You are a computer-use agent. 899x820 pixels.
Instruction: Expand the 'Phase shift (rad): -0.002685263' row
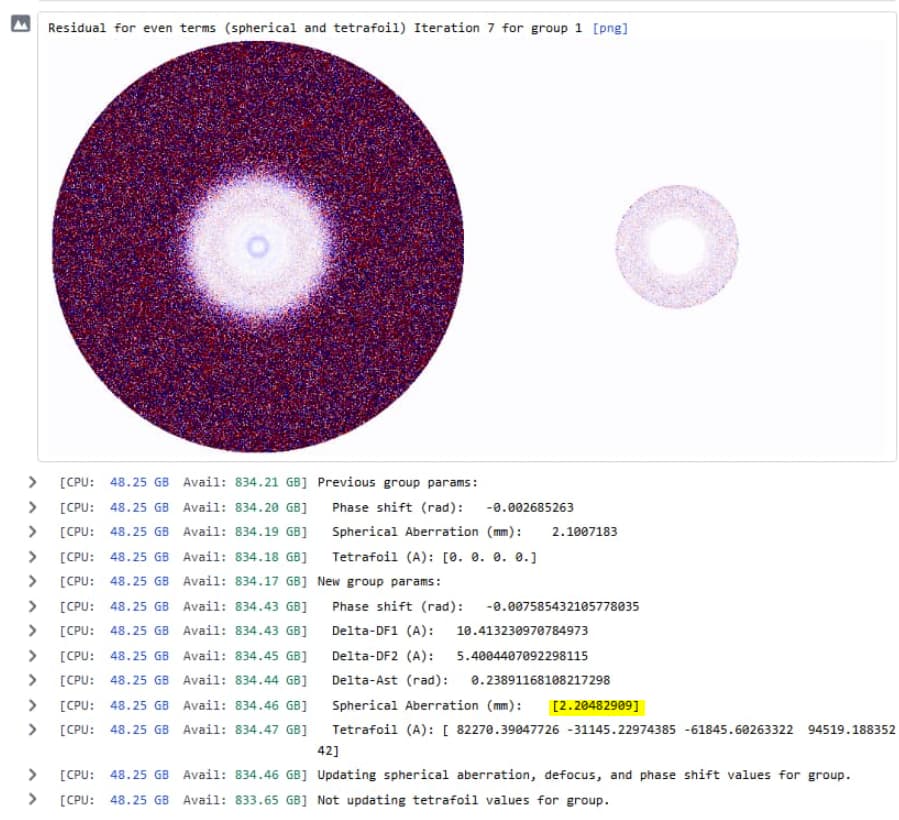(x=33, y=507)
